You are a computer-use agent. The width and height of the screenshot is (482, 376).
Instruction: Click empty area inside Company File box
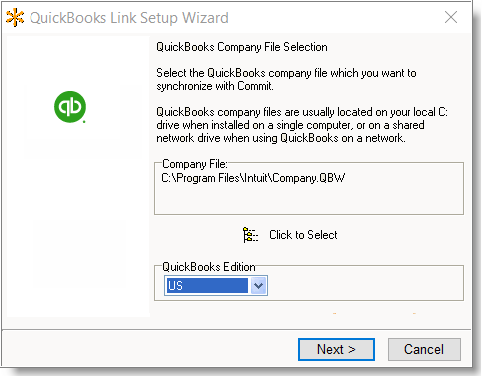click(309, 199)
